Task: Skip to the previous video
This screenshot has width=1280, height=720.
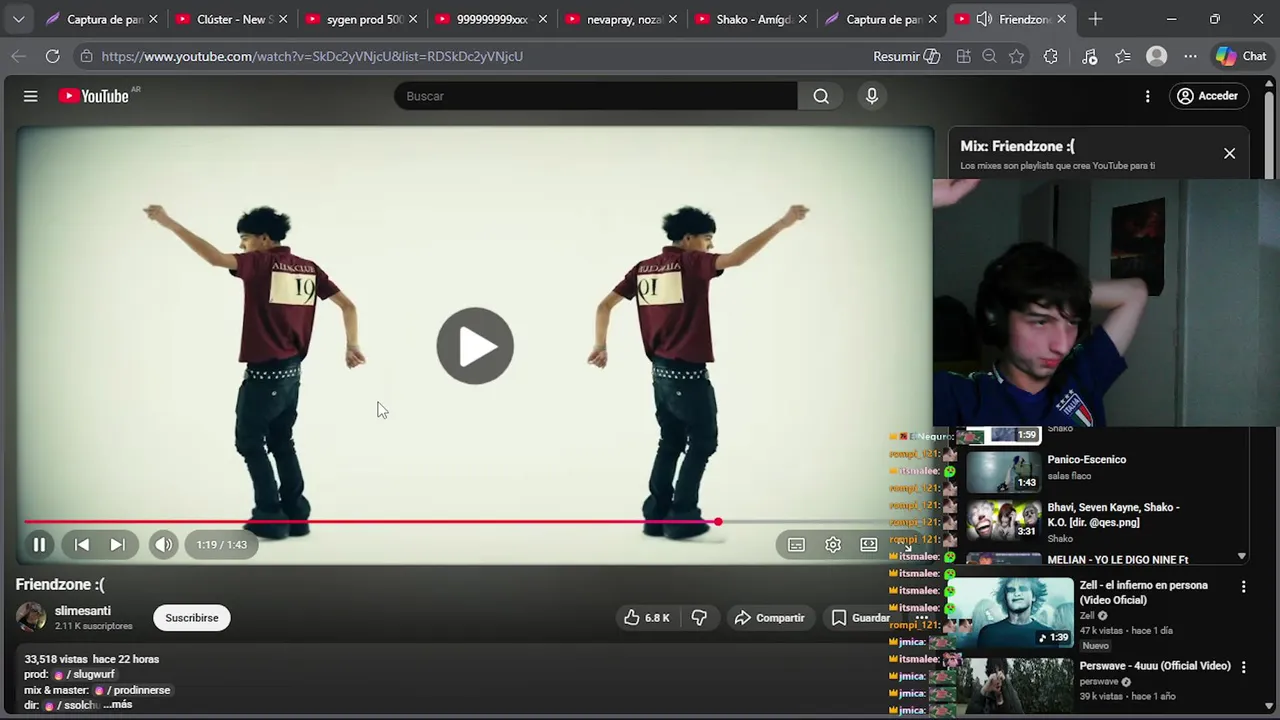Action: tap(82, 545)
